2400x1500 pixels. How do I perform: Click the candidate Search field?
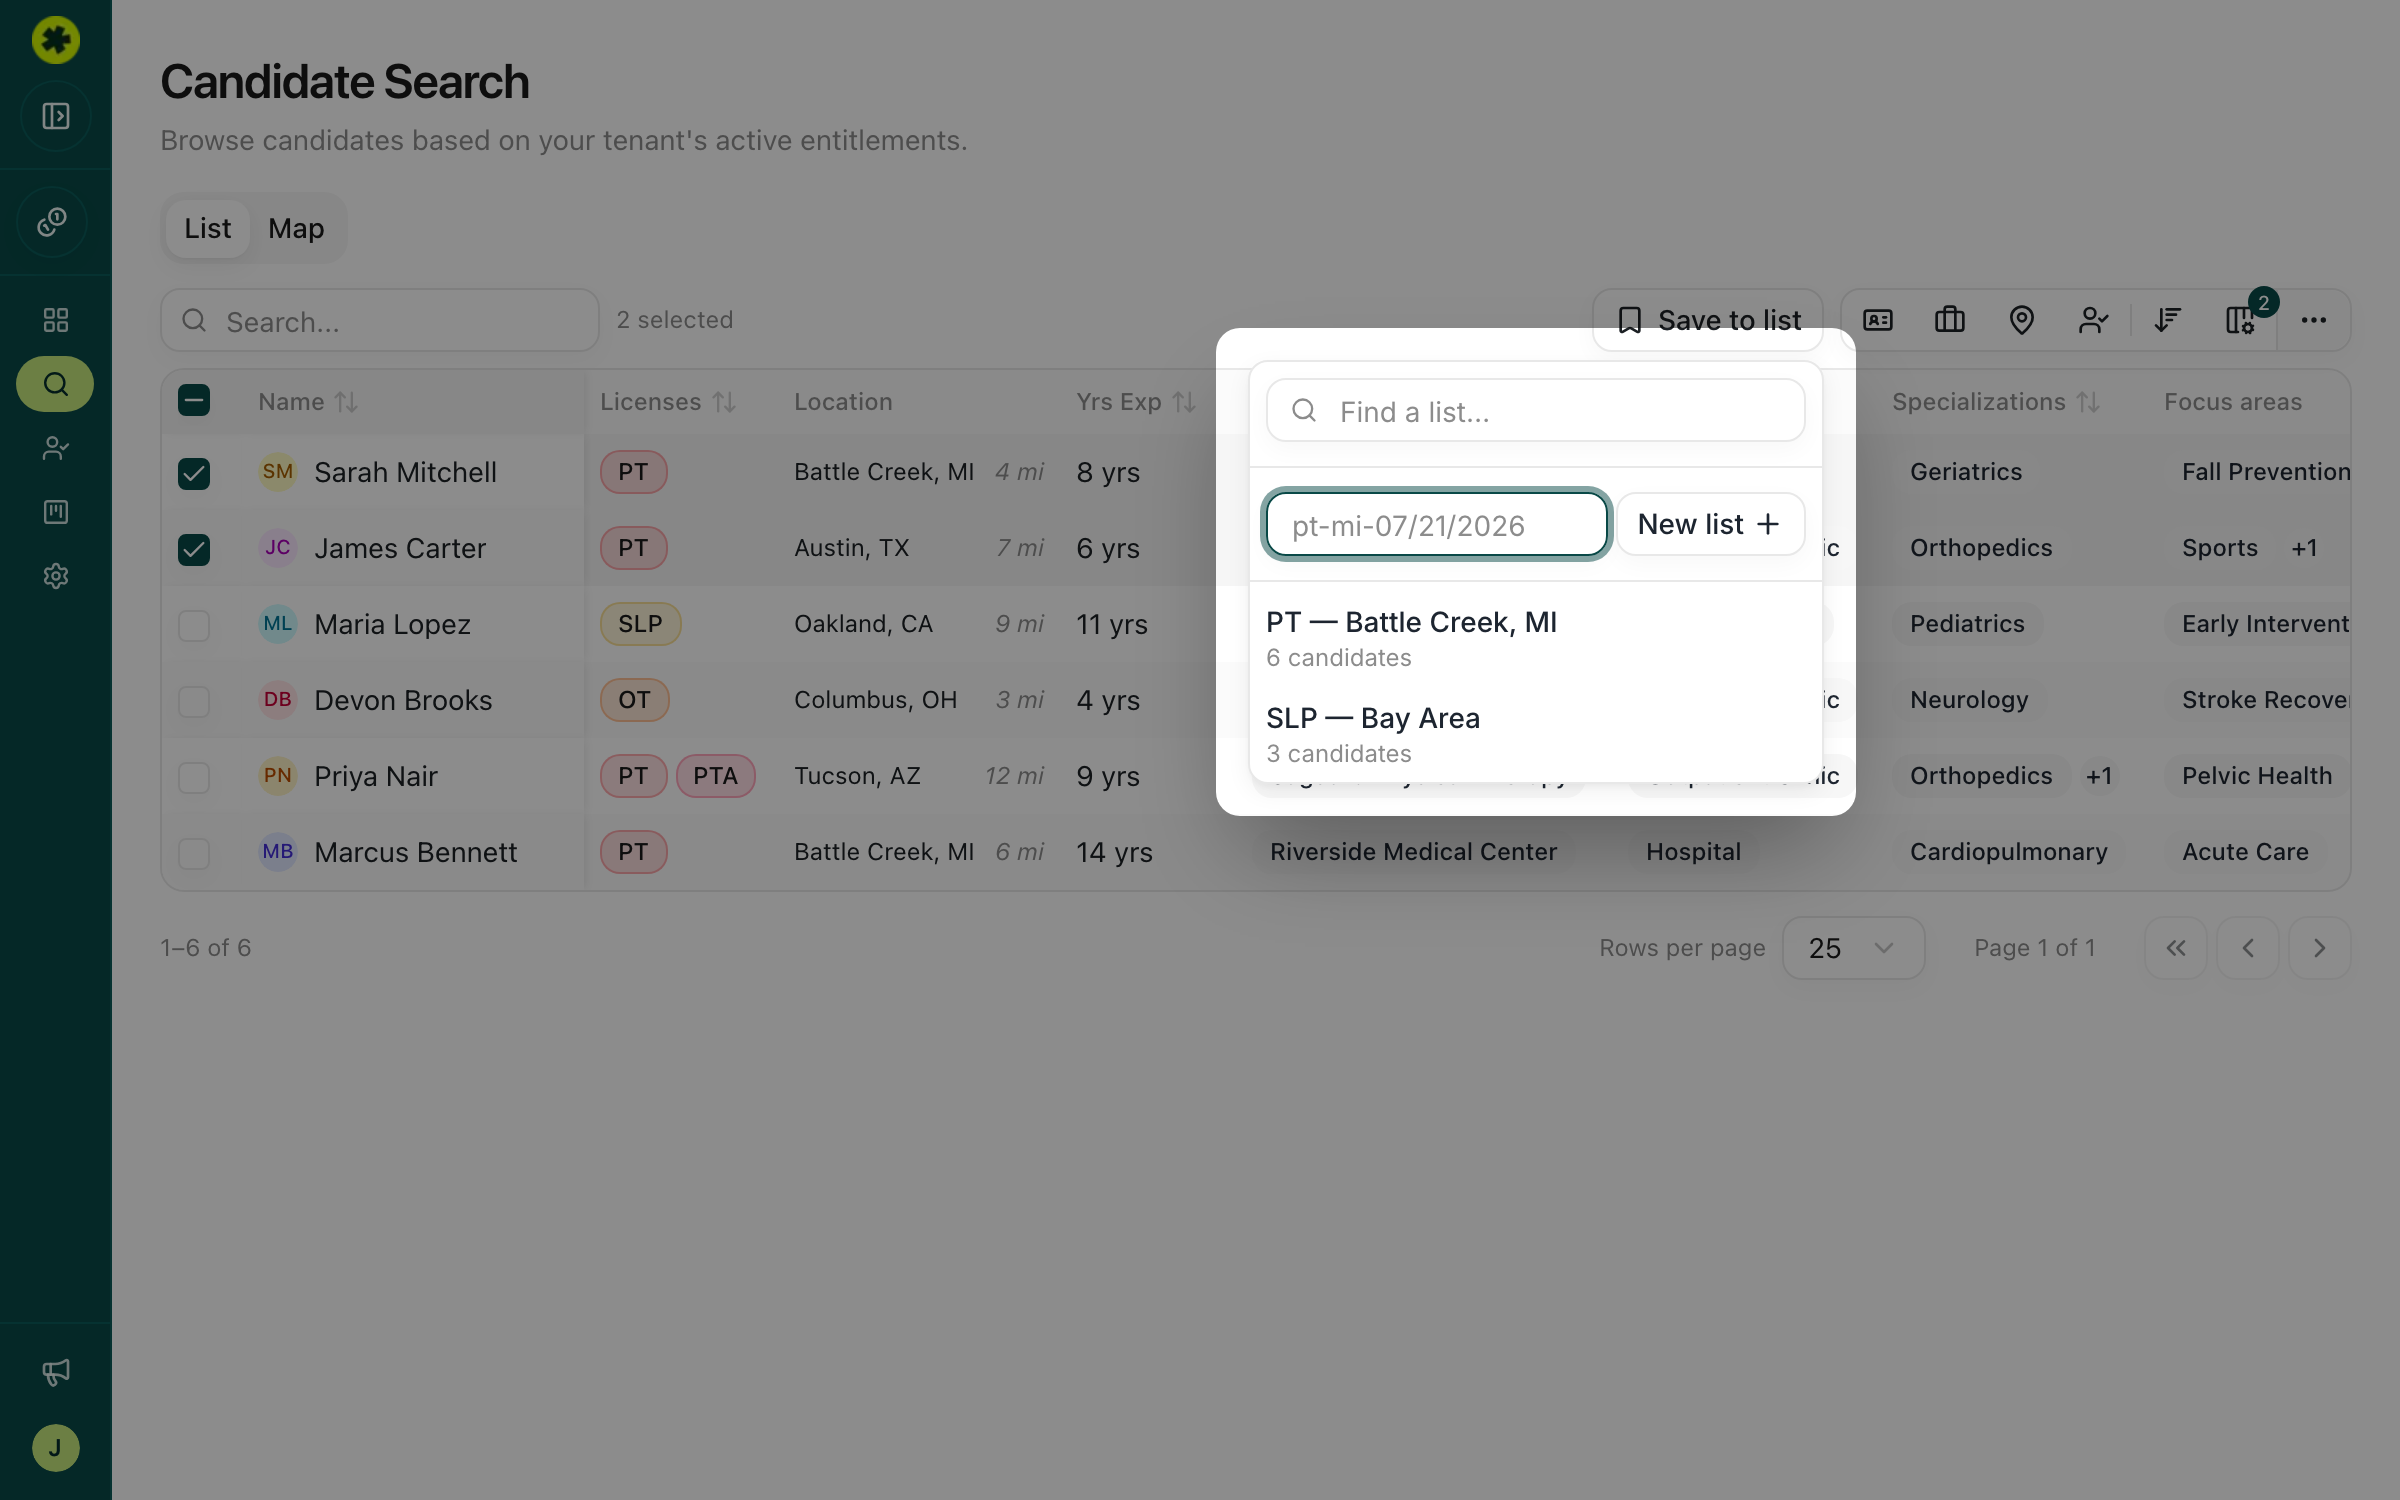(x=380, y=320)
